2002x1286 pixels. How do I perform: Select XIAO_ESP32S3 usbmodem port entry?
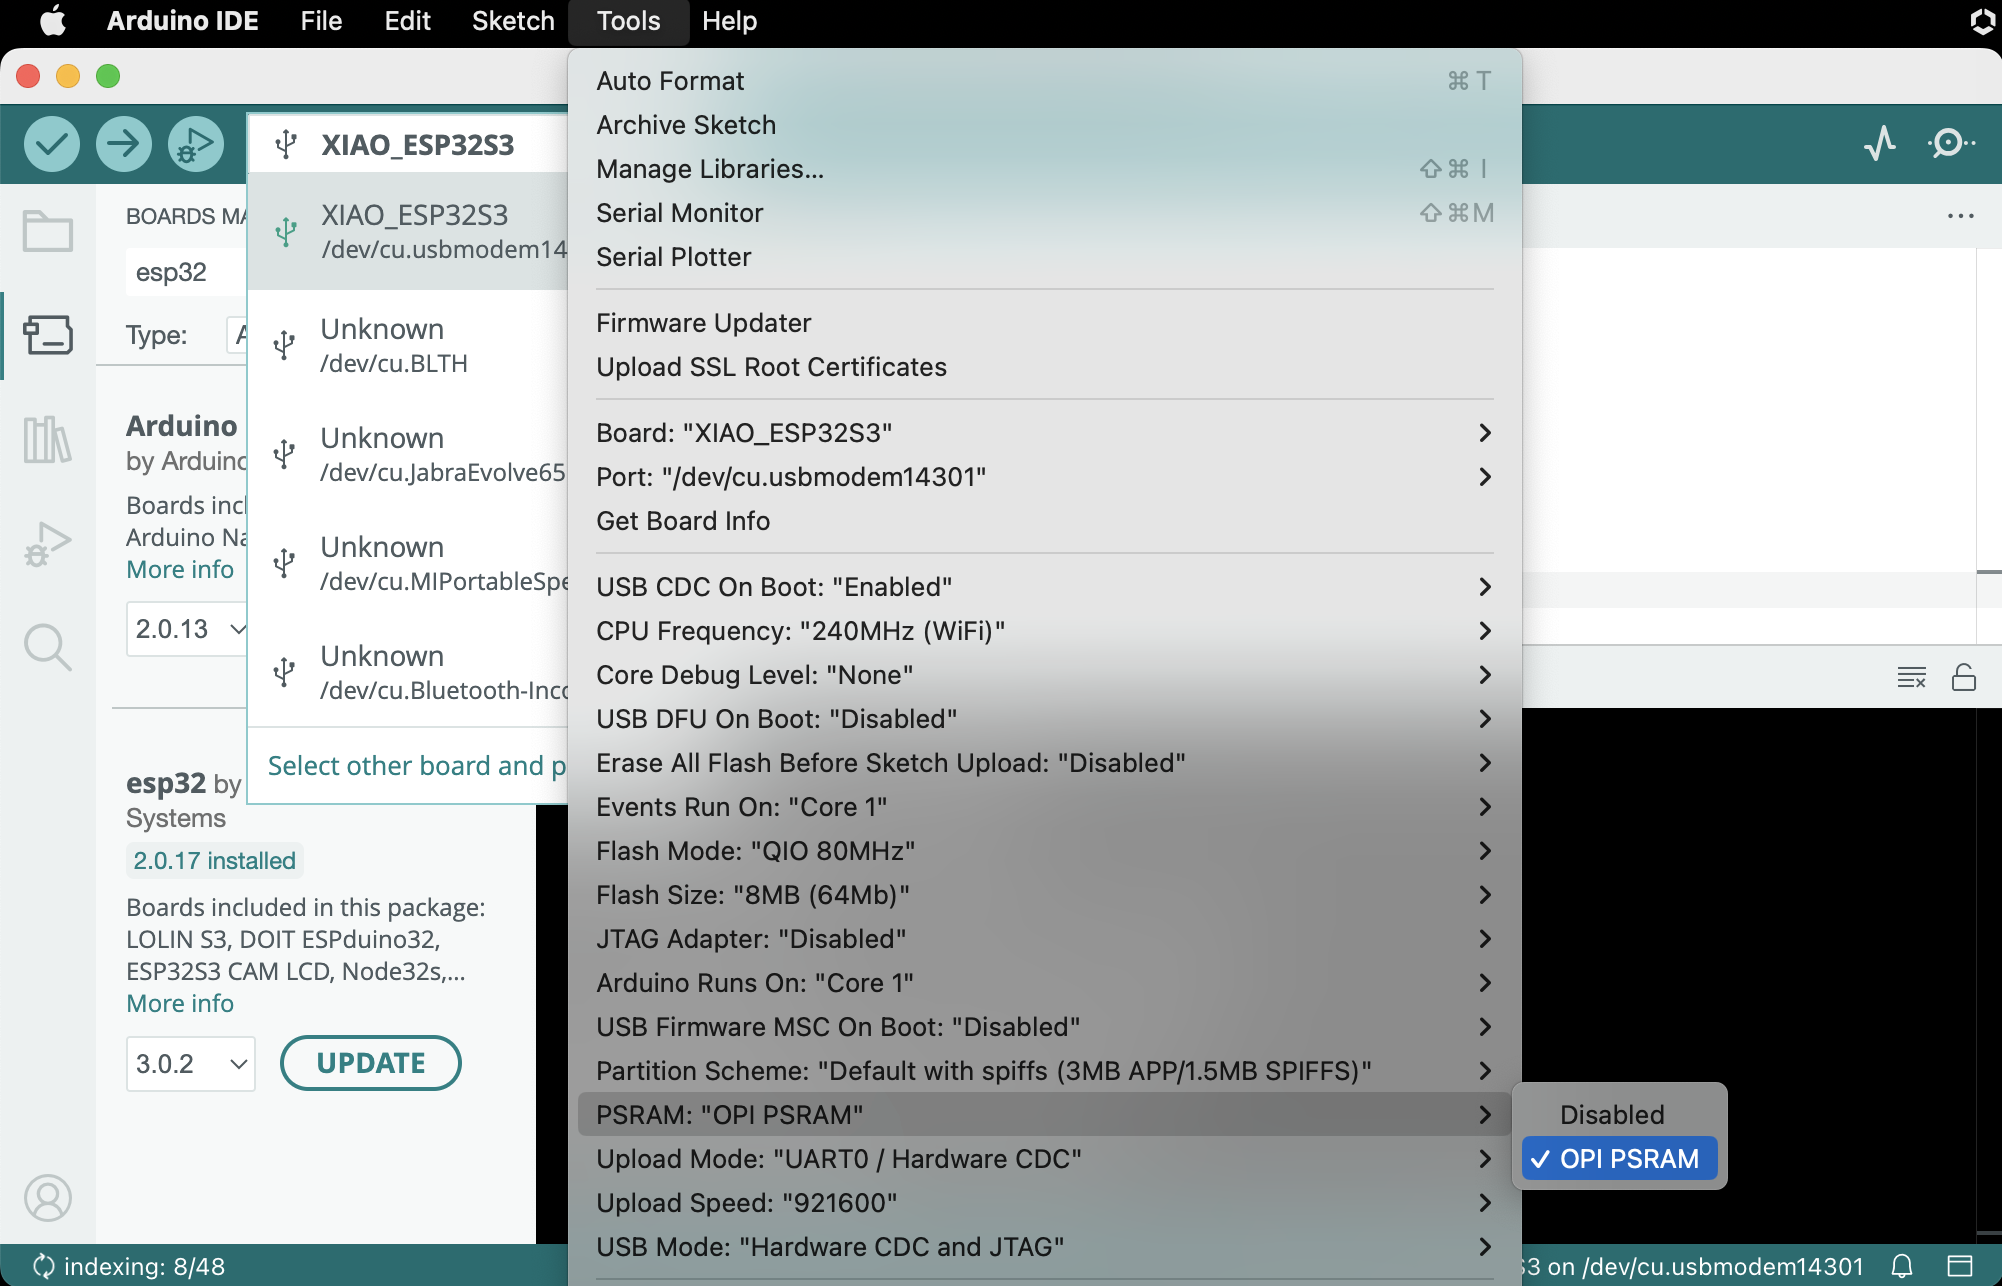pos(408,231)
